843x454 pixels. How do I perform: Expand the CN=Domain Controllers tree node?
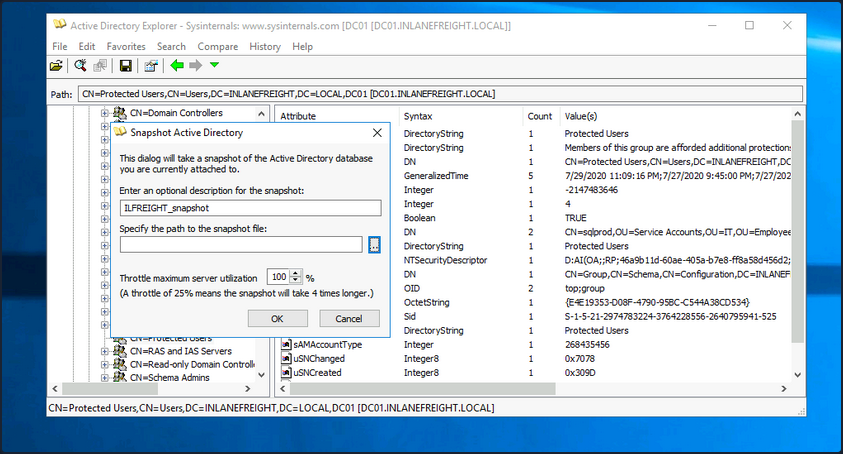point(104,114)
